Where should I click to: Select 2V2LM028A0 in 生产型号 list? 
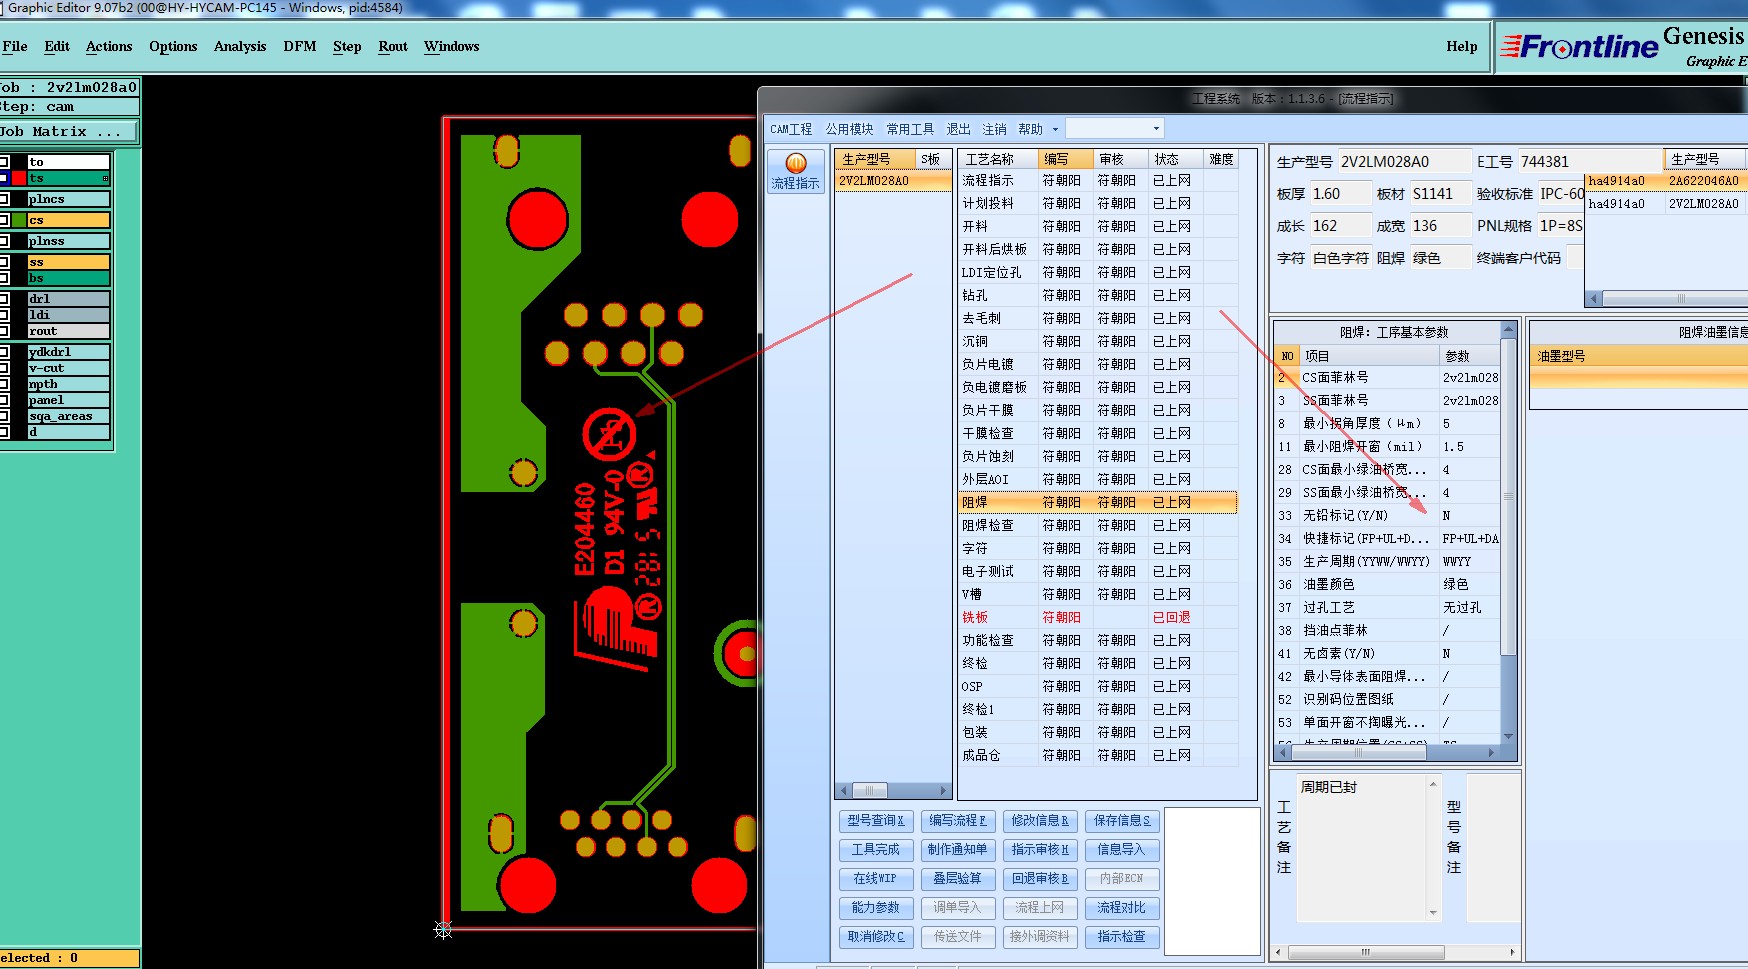[894, 181]
